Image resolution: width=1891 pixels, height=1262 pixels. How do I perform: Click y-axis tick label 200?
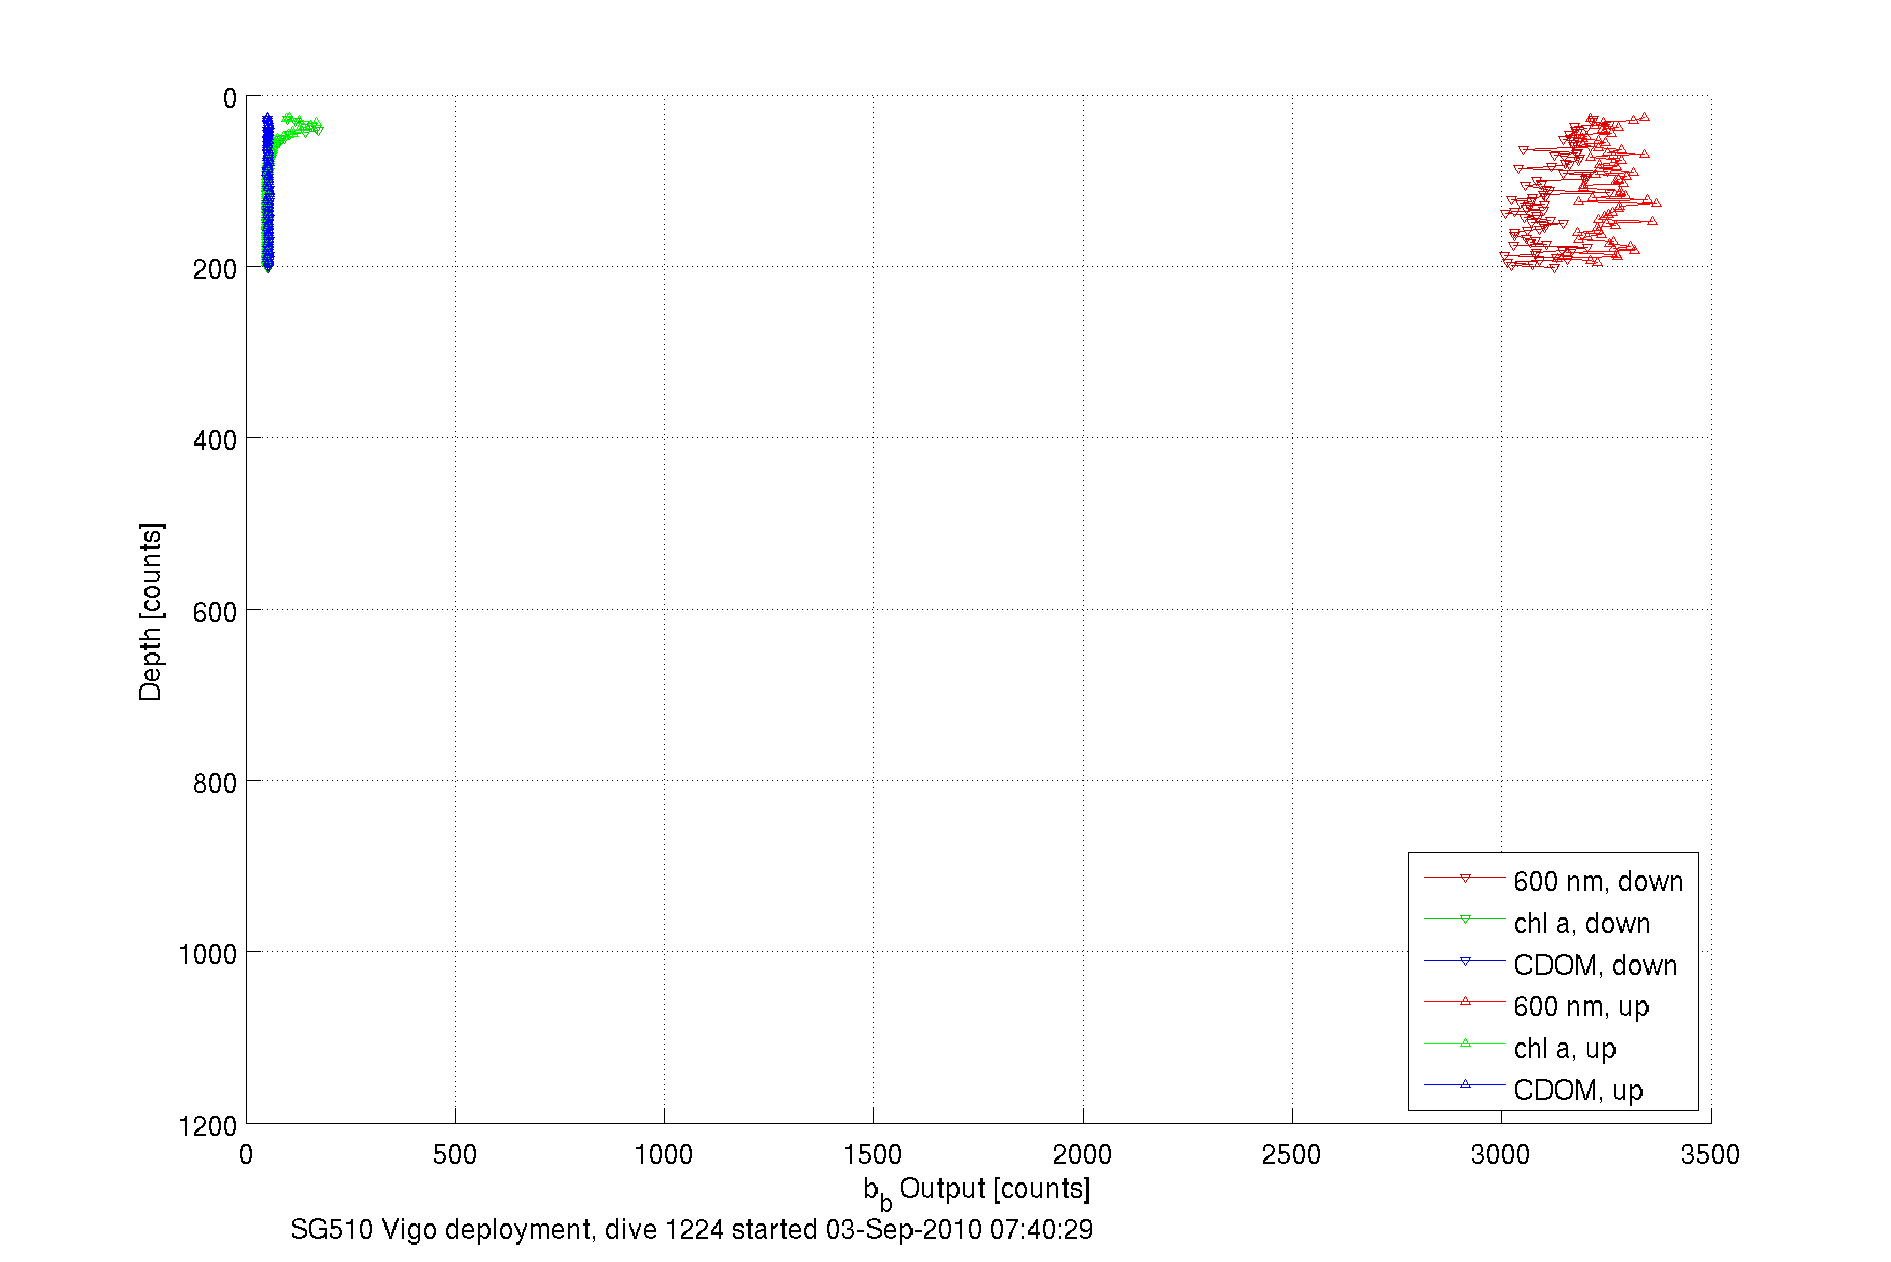pos(215,270)
